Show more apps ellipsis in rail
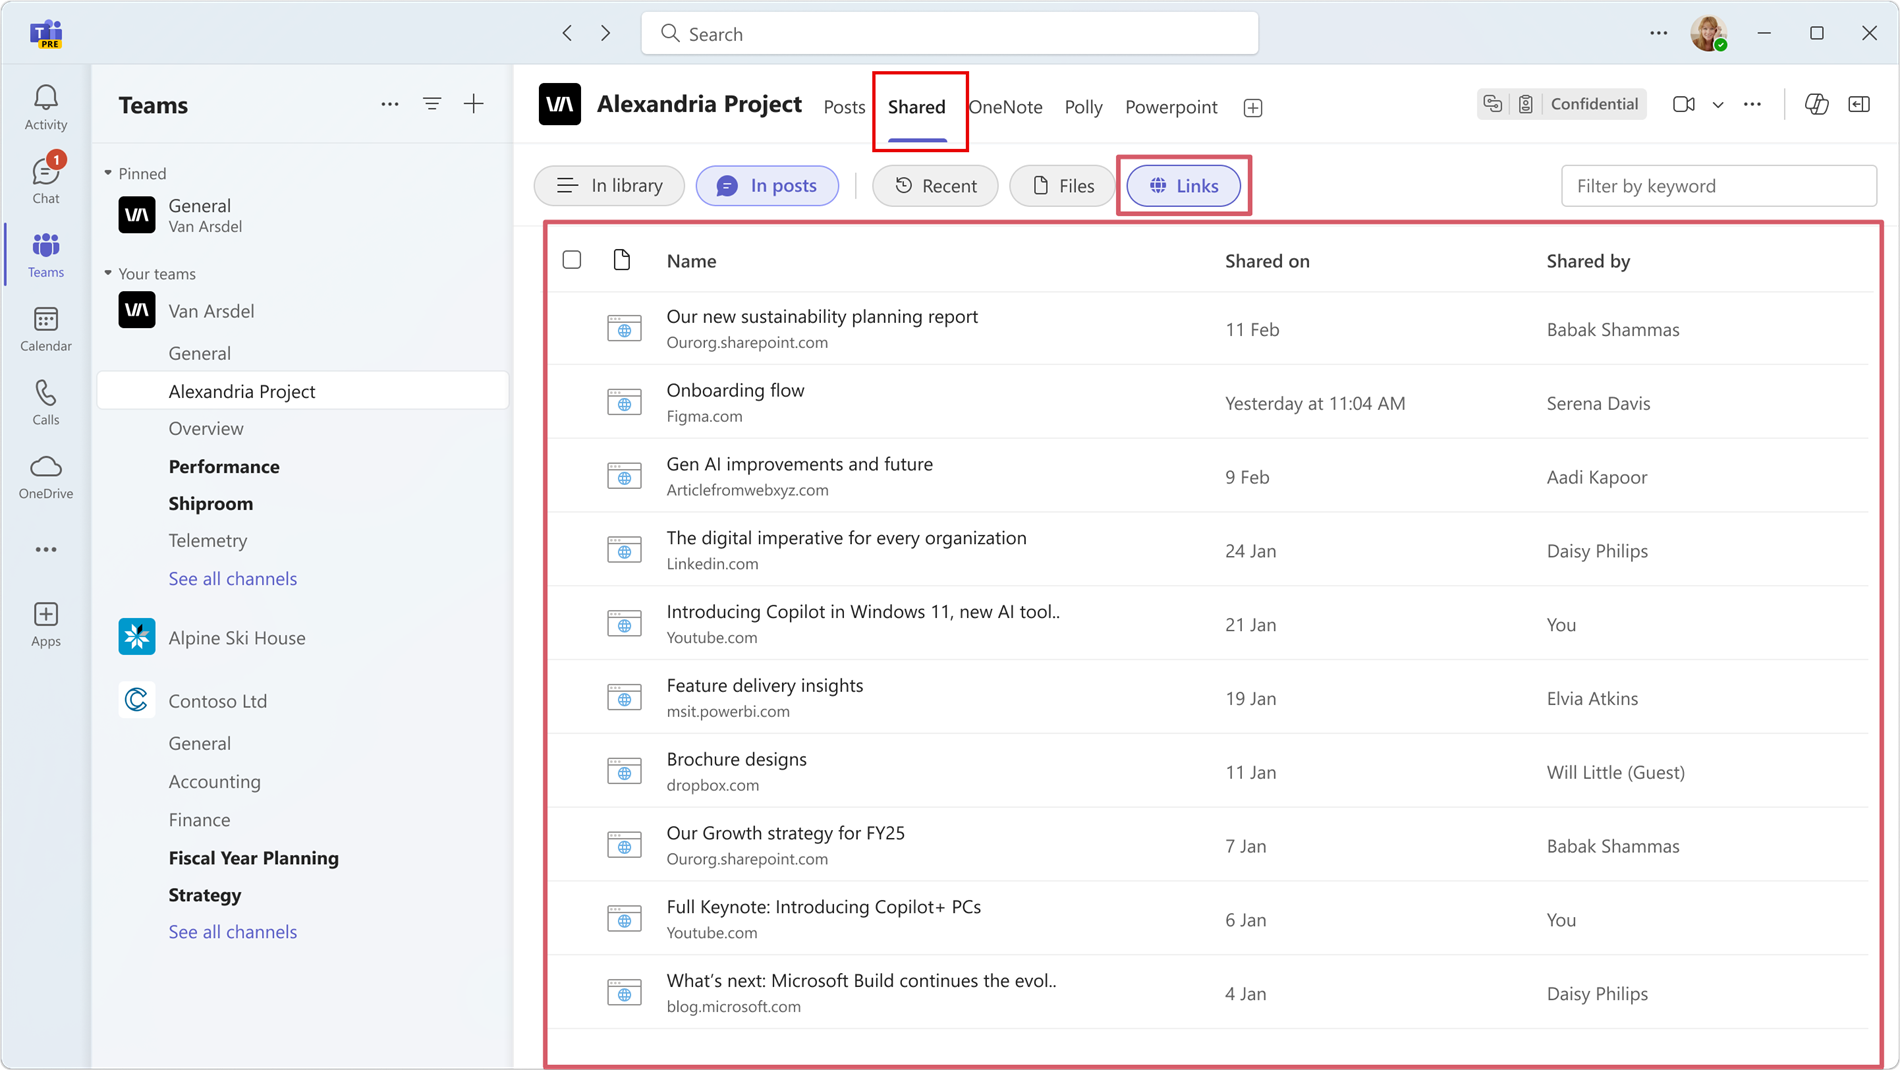Image resolution: width=1900 pixels, height=1070 pixels. pos(46,549)
